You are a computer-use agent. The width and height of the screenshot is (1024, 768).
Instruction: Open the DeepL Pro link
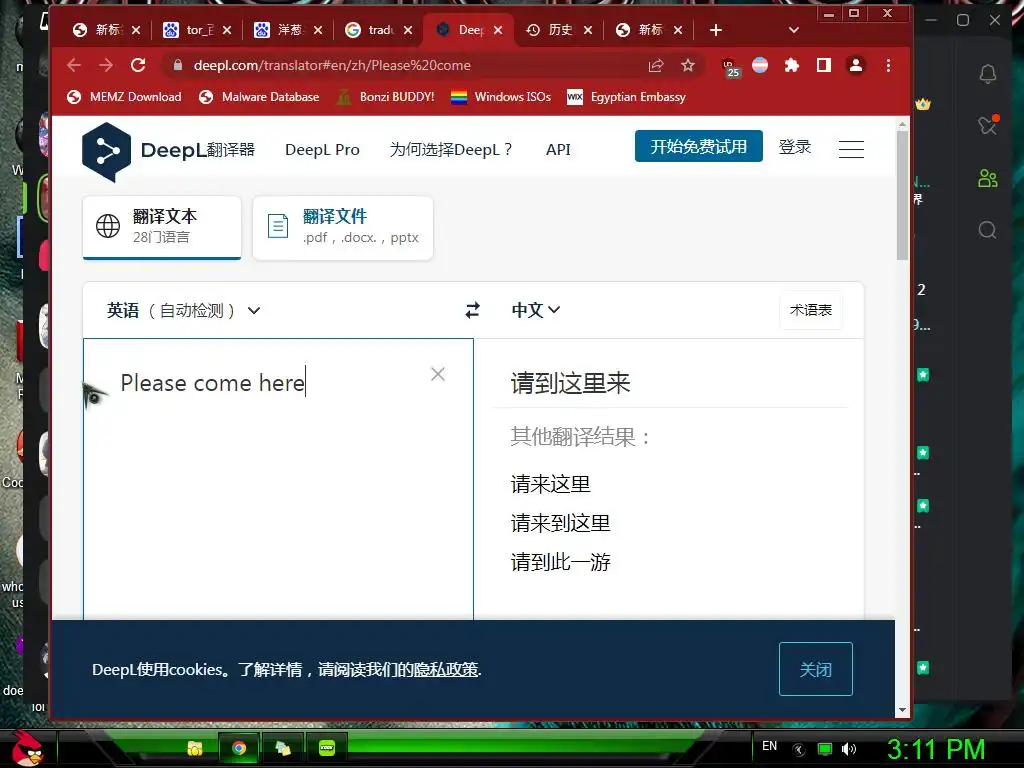pos(323,150)
